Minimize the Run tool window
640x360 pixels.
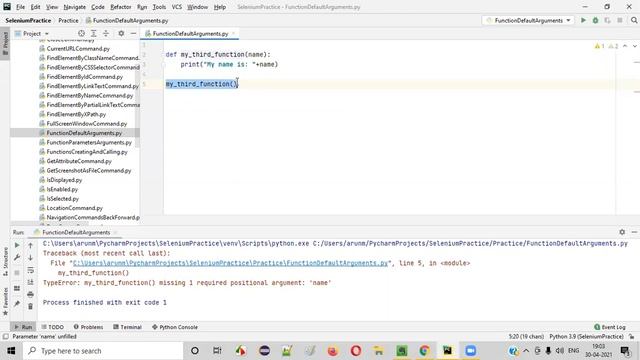pos(634,232)
